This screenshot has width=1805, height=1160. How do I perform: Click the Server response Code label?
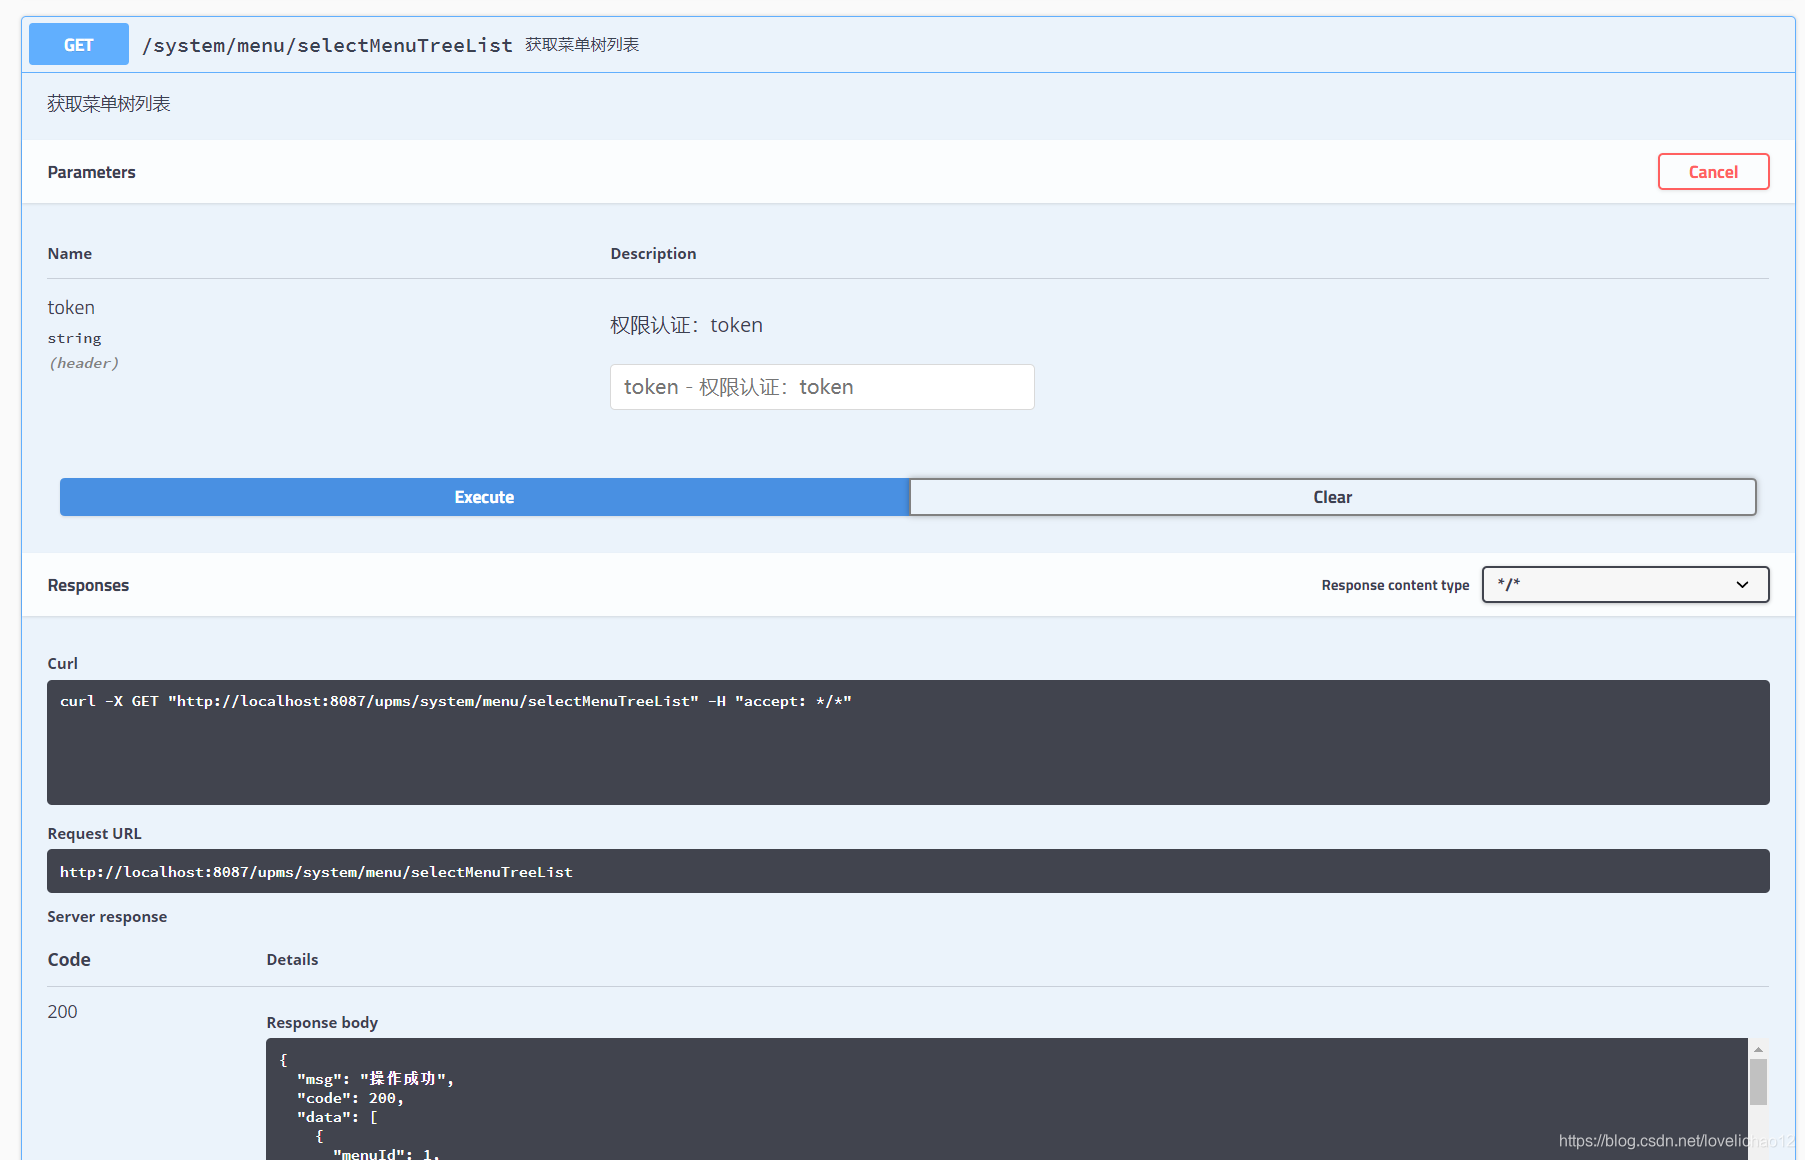click(68, 959)
